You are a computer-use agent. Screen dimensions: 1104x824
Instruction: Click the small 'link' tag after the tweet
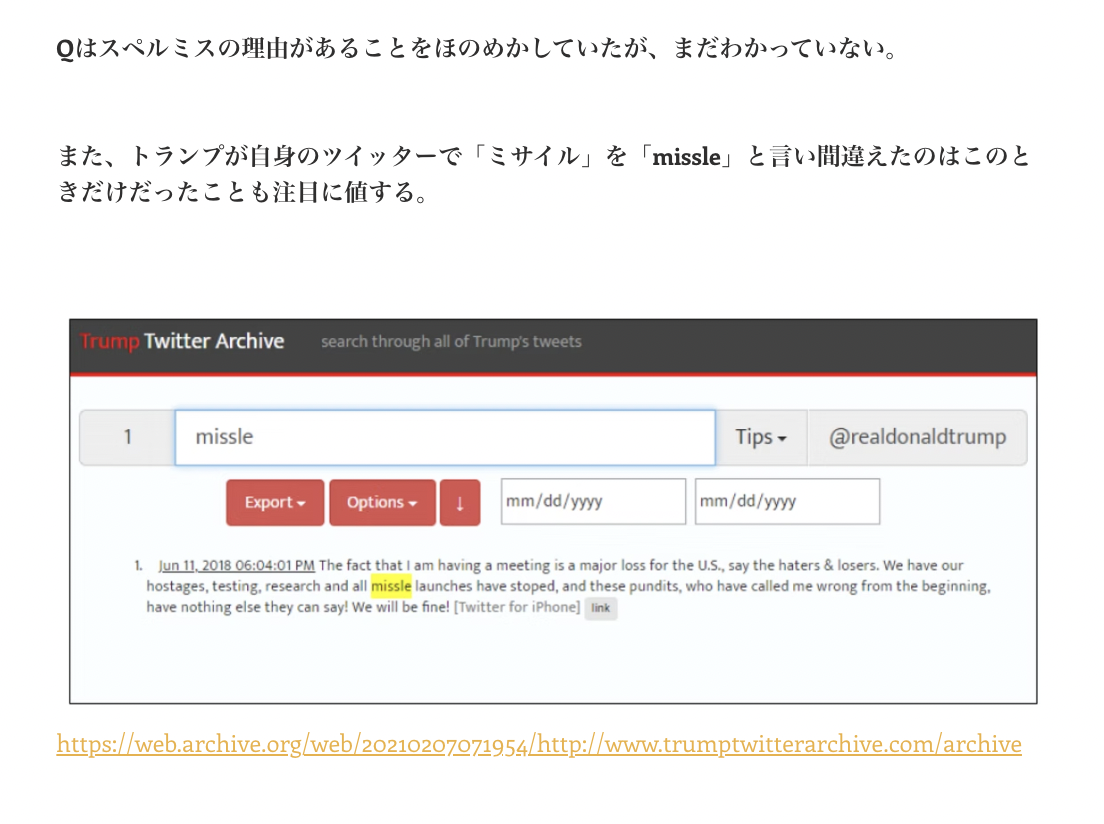tap(601, 608)
